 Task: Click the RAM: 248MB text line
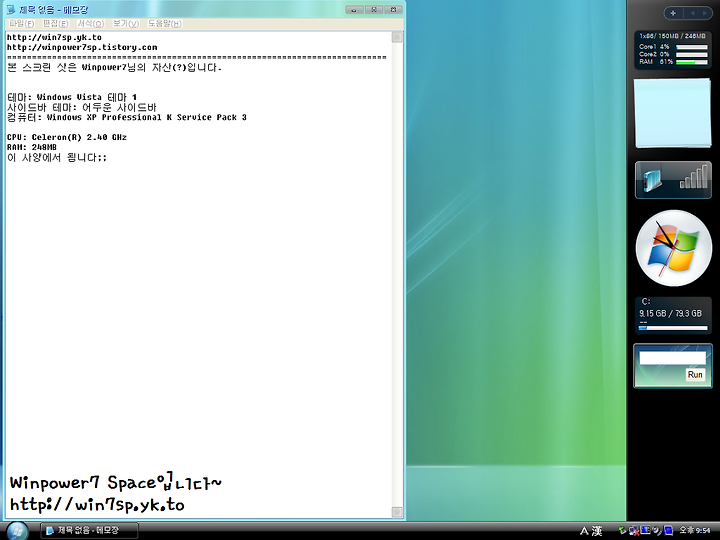32,147
